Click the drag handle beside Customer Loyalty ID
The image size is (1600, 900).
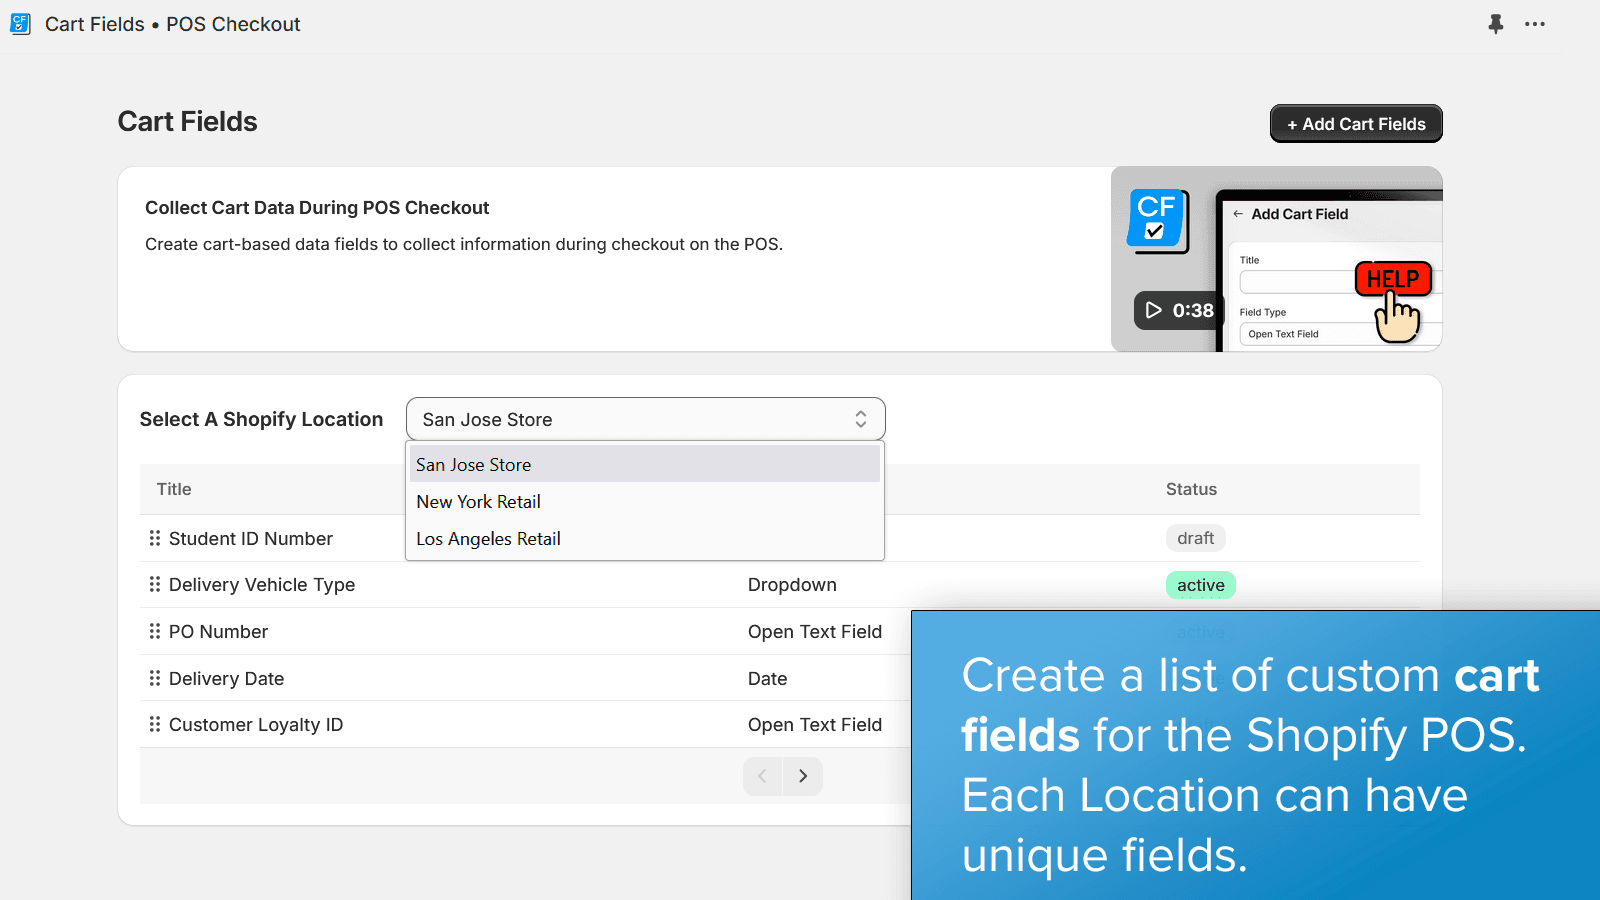point(153,724)
